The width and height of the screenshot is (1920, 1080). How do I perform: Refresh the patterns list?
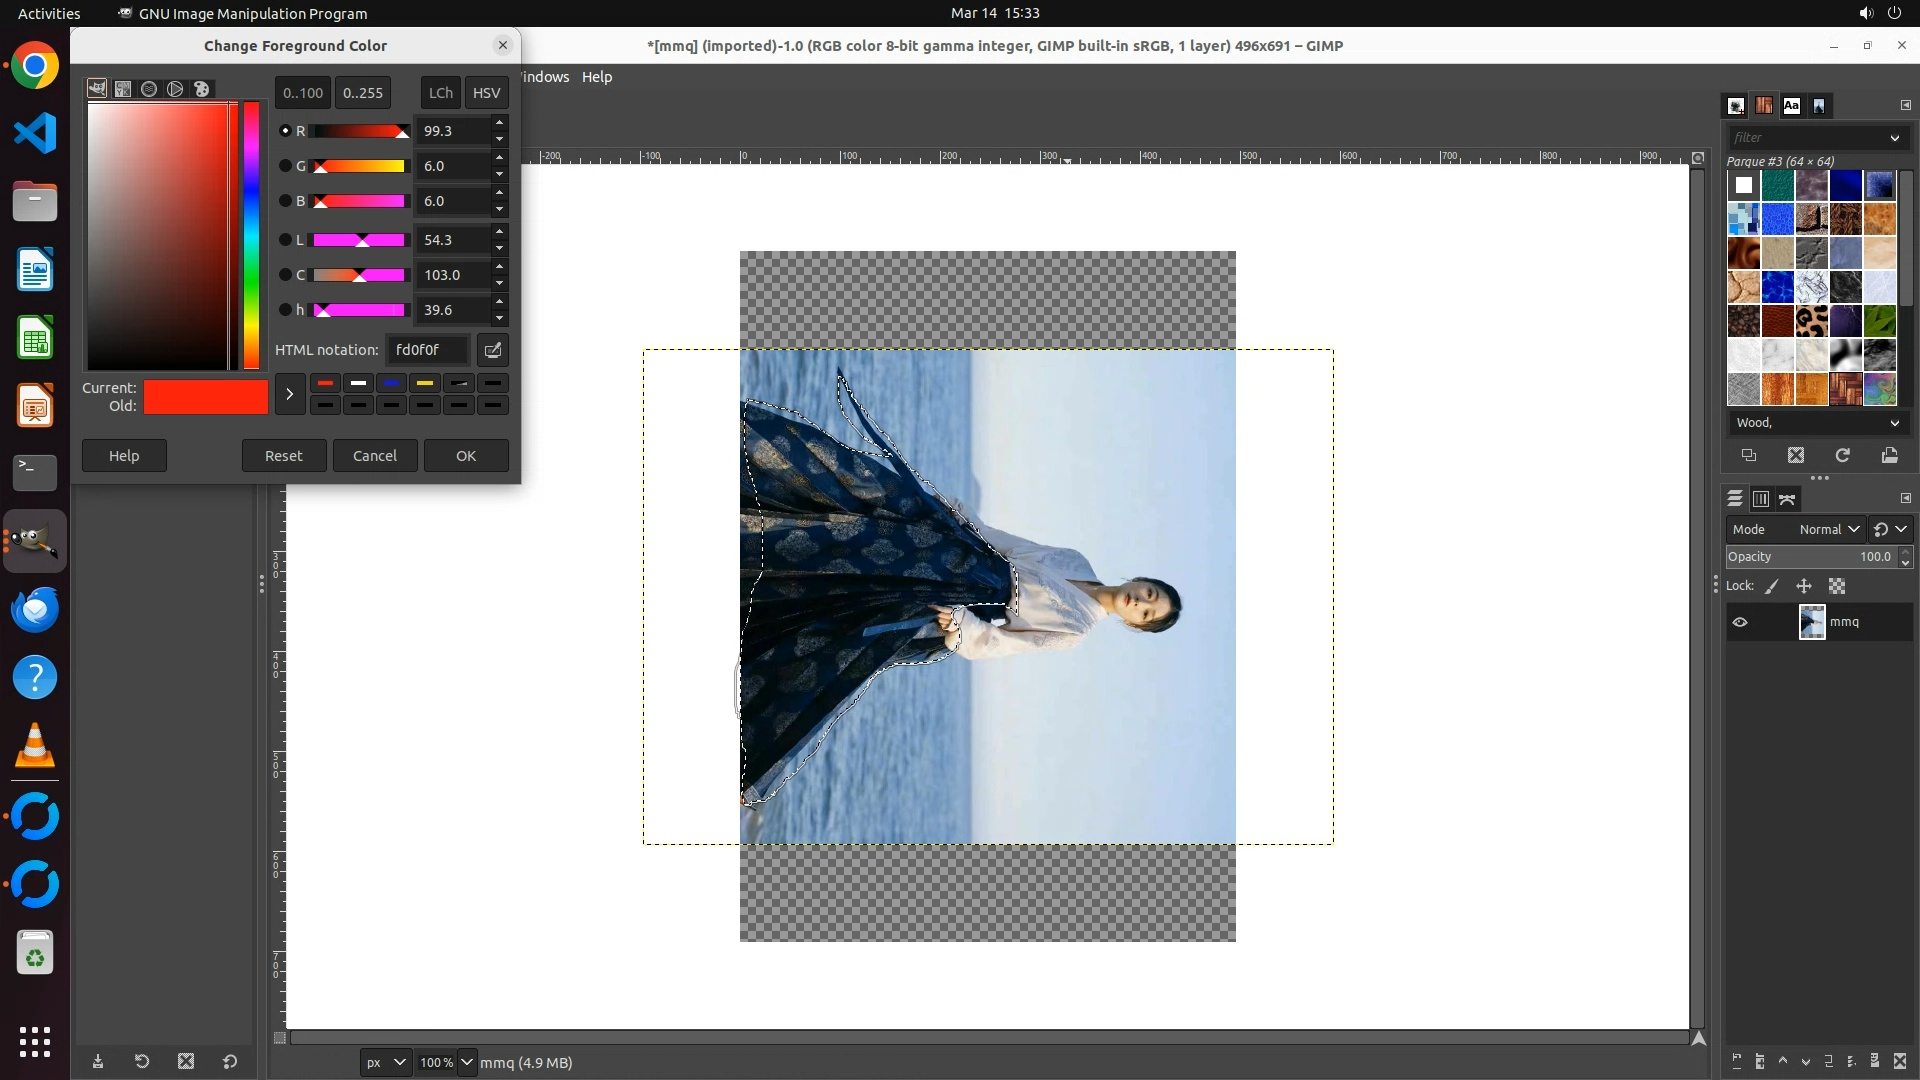pyautogui.click(x=1842, y=455)
